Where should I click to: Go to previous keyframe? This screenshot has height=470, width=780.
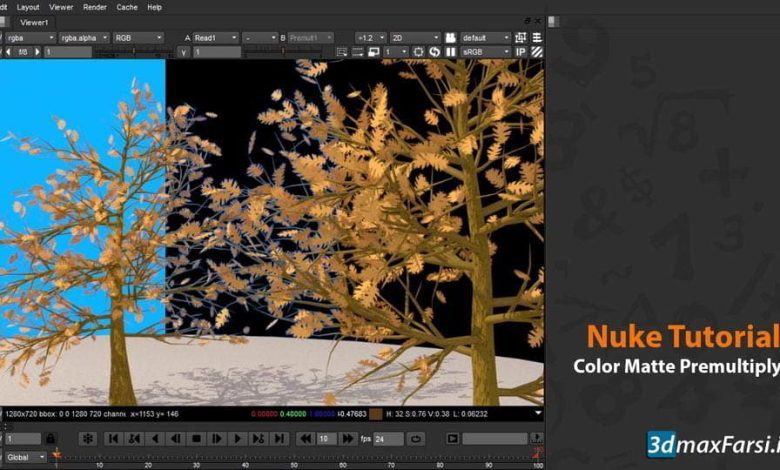(x=134, y=439)
